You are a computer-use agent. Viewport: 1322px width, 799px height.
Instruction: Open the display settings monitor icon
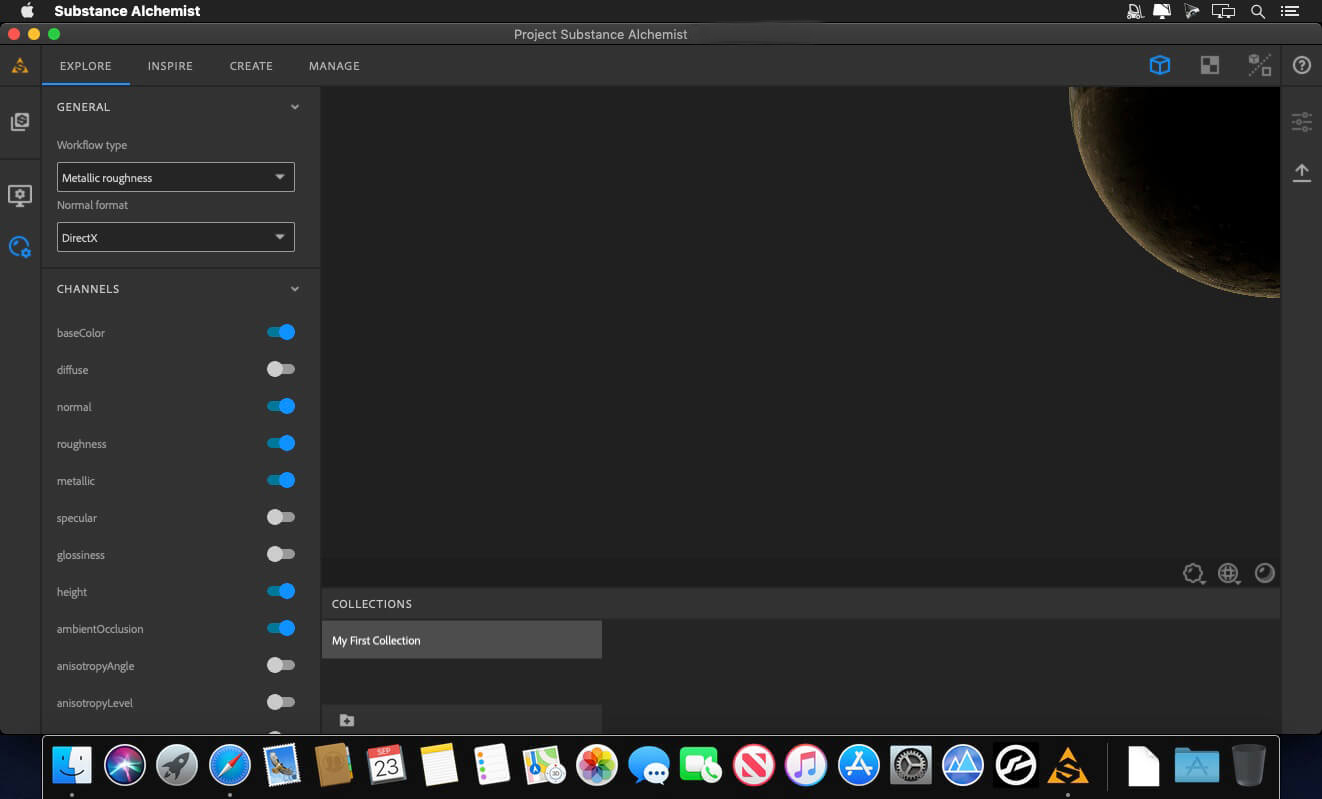point(20,195)
